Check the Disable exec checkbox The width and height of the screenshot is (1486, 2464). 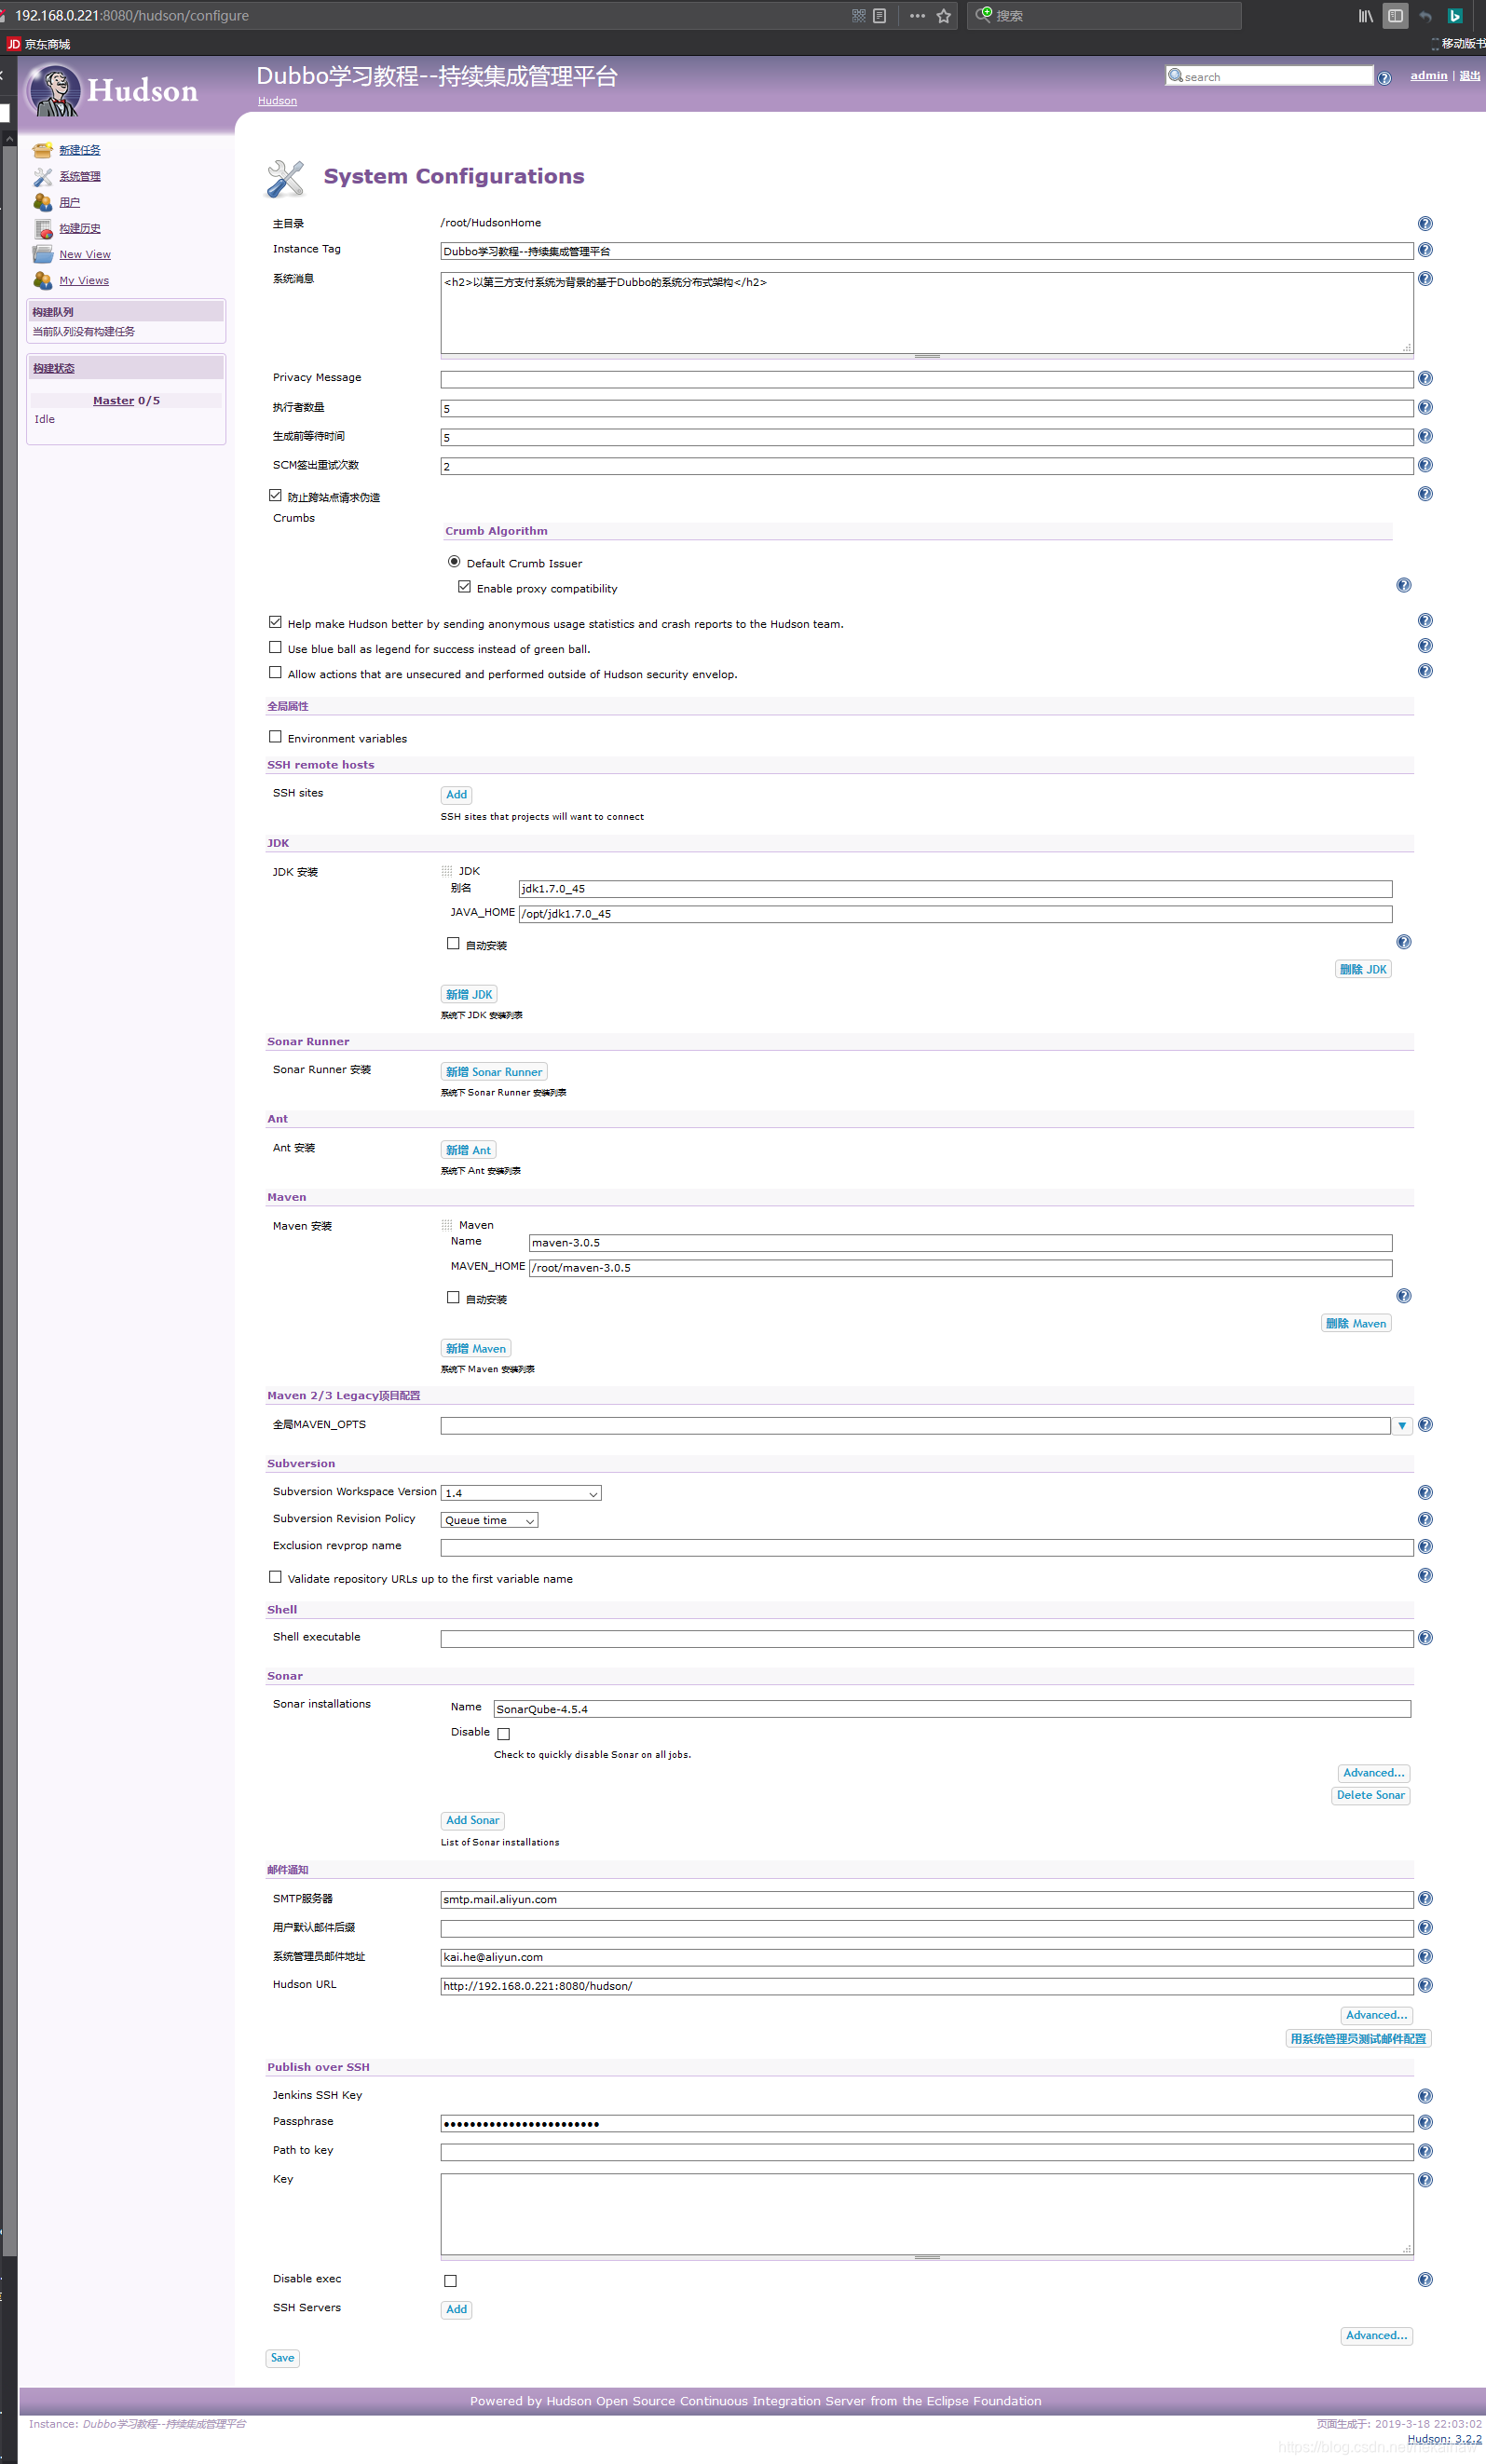(x=450, y=2281)
